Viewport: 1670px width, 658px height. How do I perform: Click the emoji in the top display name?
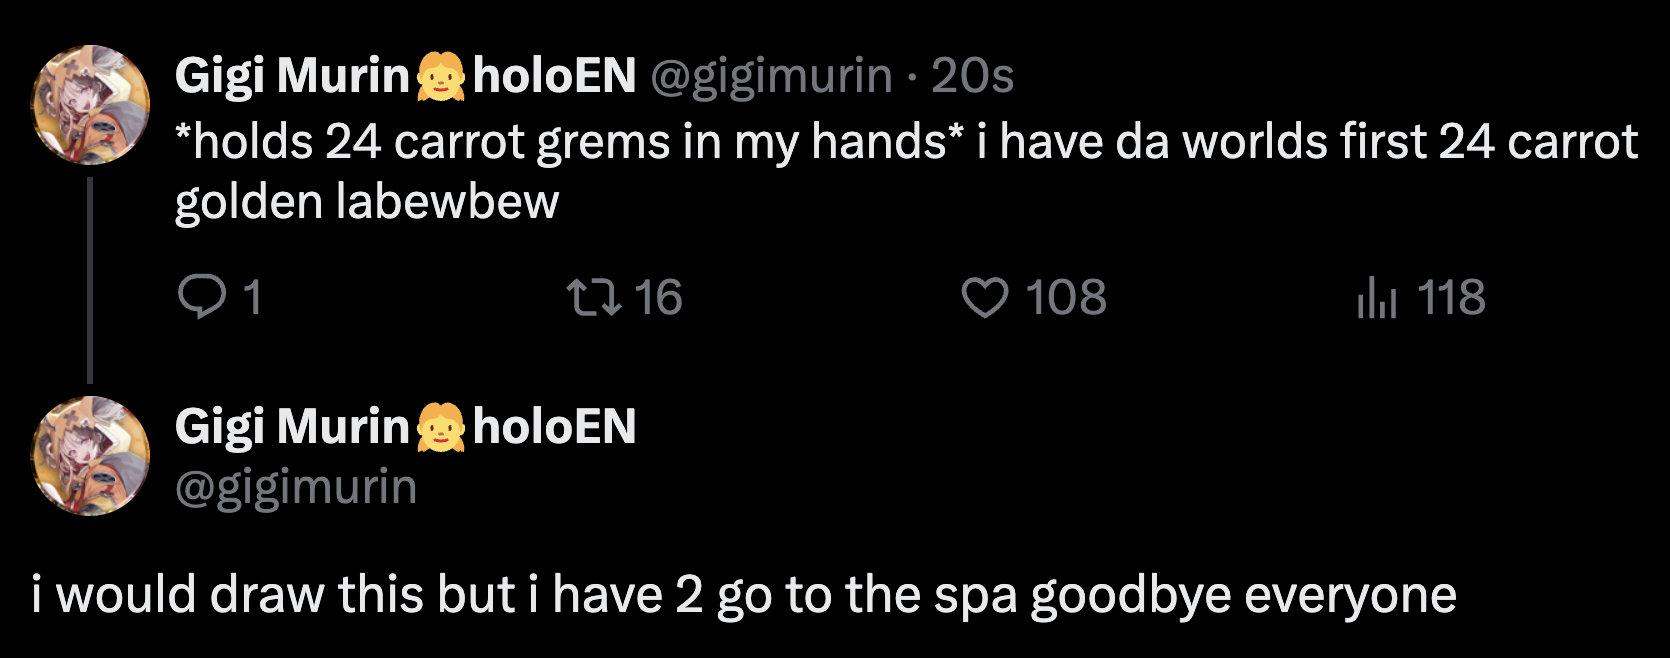[440, 77]
